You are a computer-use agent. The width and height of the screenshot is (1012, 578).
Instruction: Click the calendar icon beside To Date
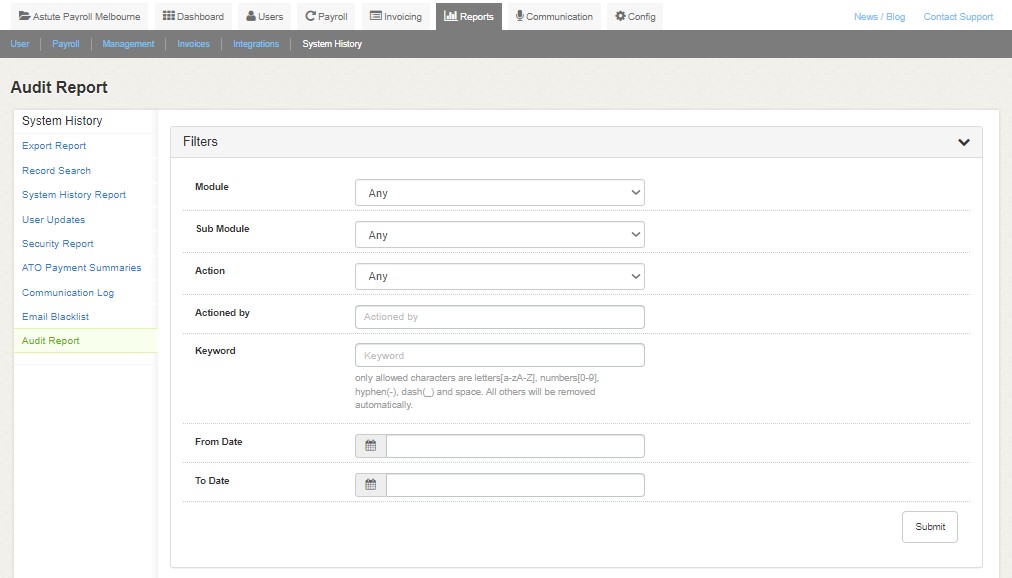tap(370, 485)
